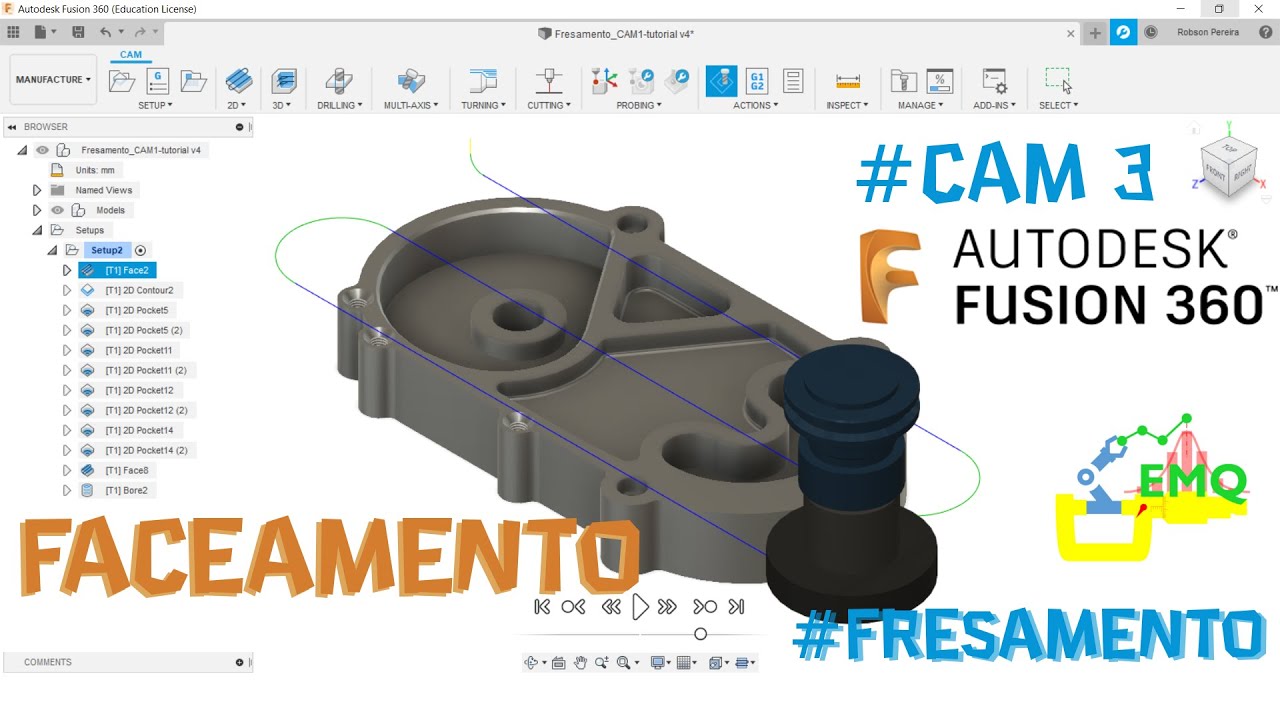Jump to simulation start
The image size is (1280, 720).
pos(542,606)
